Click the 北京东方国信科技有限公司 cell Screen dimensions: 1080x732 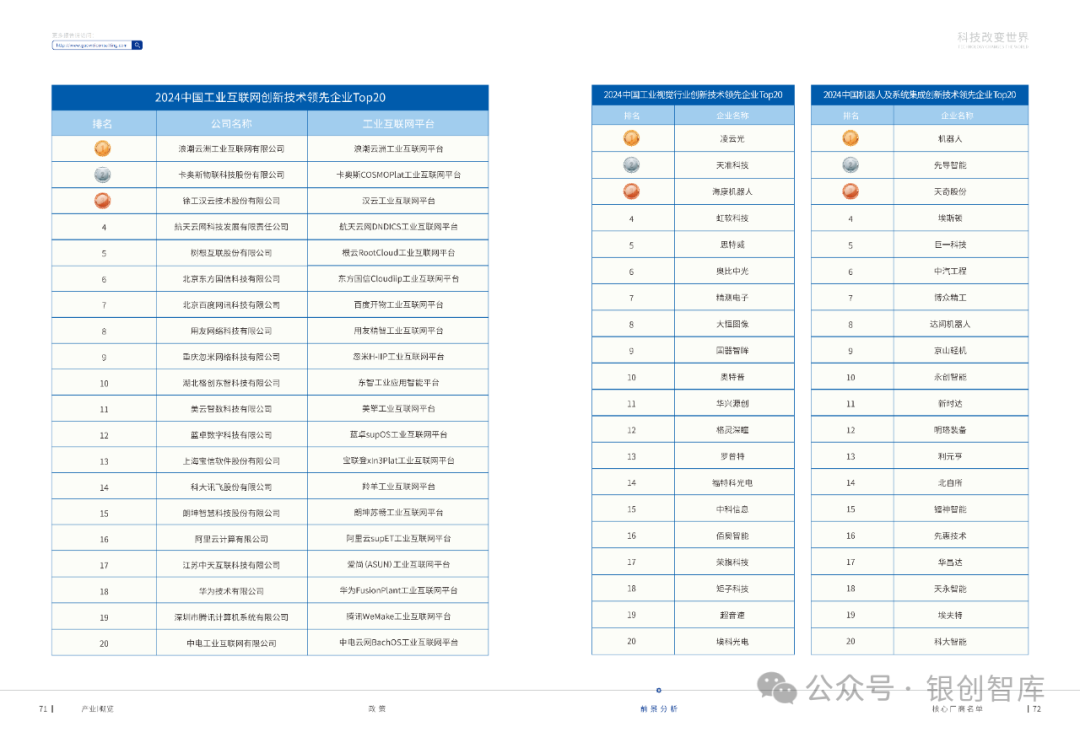pyautogui.click(x=231, y=279)
